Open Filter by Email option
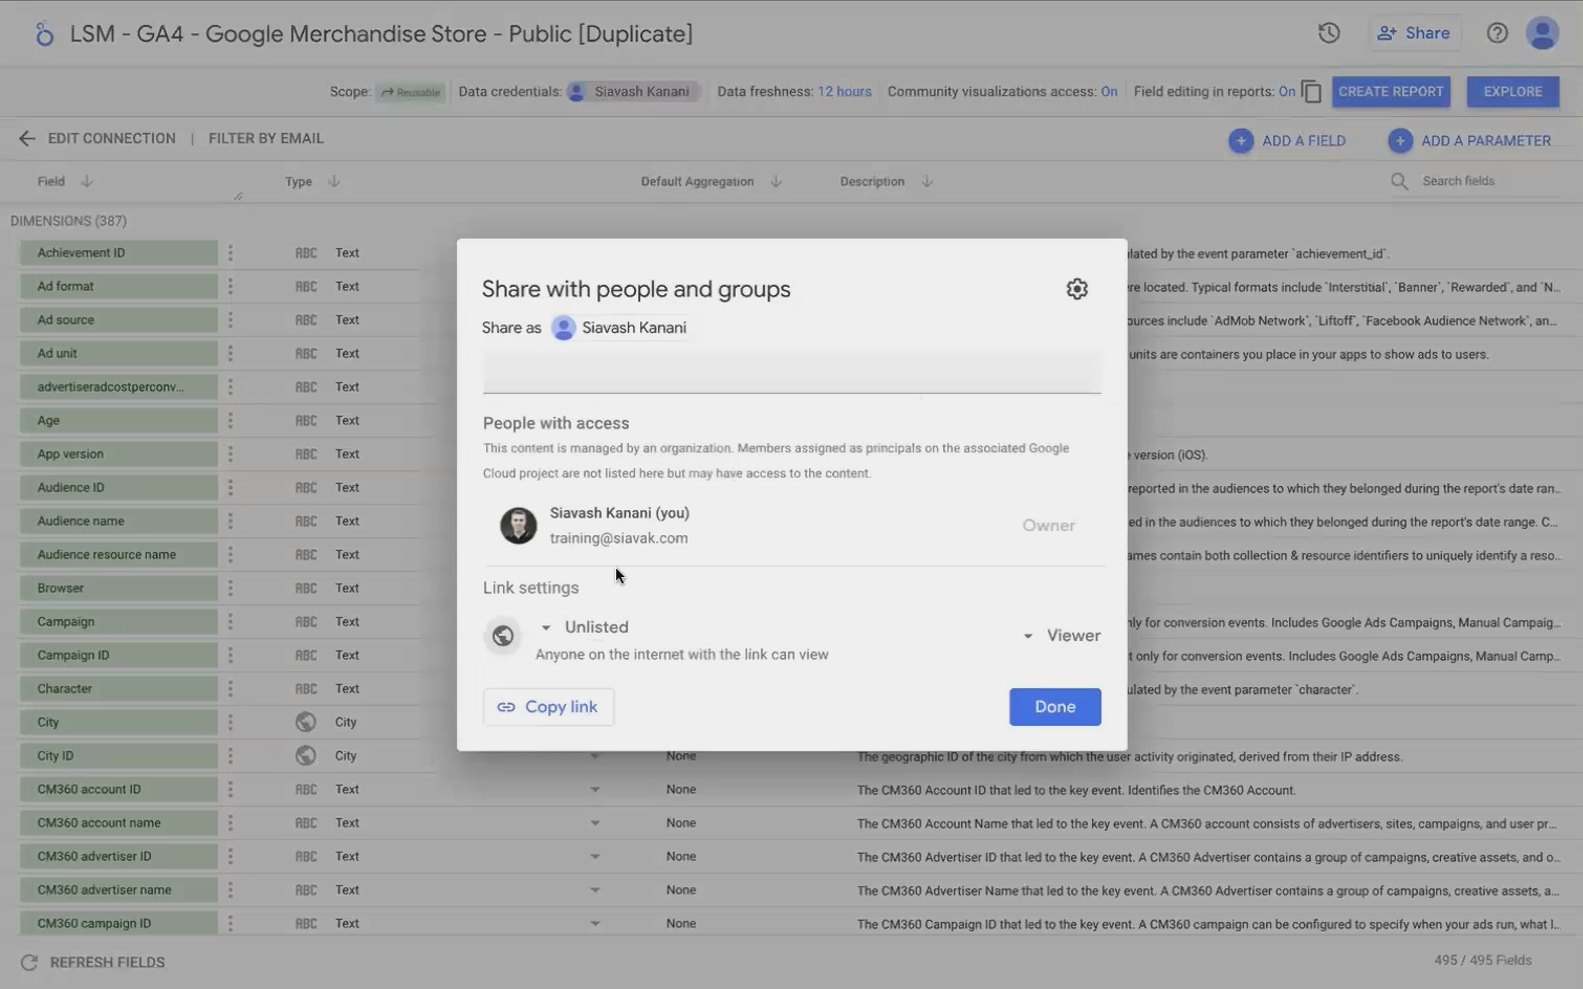 point(266,139)
